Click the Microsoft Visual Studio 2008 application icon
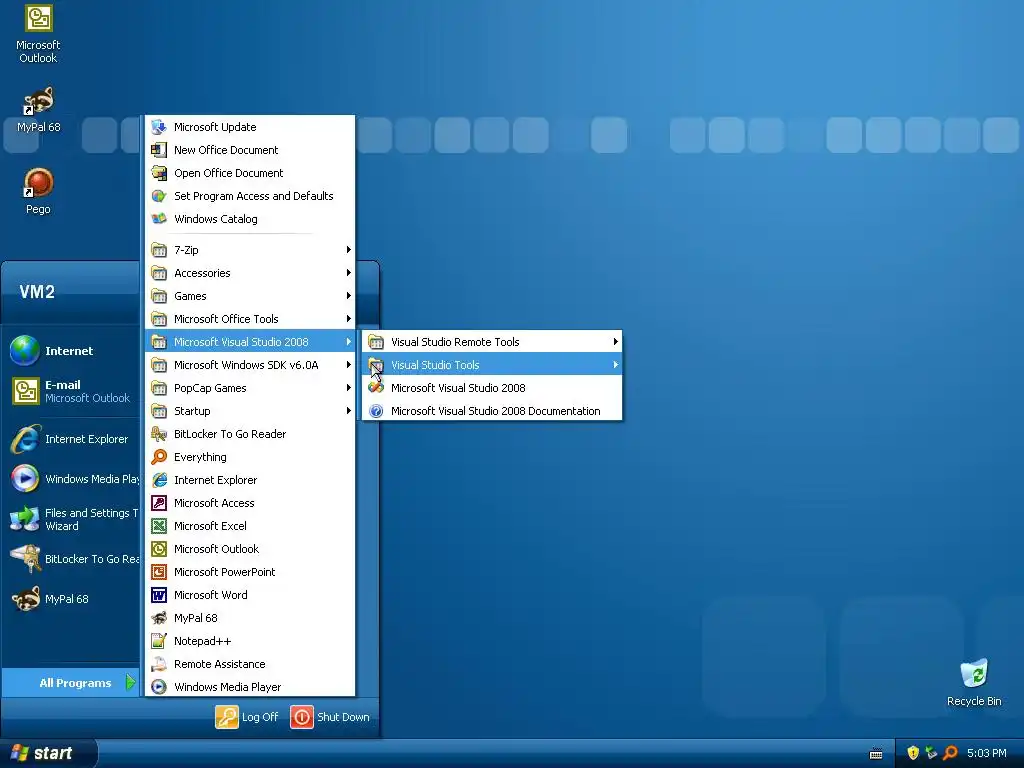 (376, 387)
